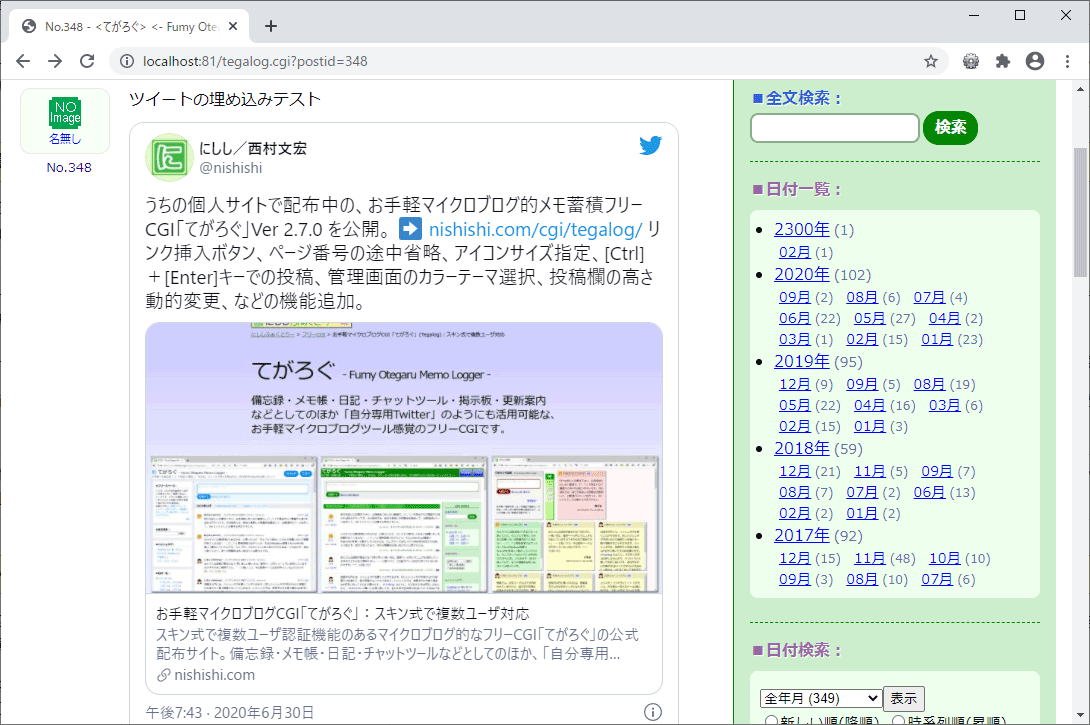The width and height of the screenshot is (1090, 725).
Task: Open 12月 (21) under 2018年
Action: click(x=795, y=471)
